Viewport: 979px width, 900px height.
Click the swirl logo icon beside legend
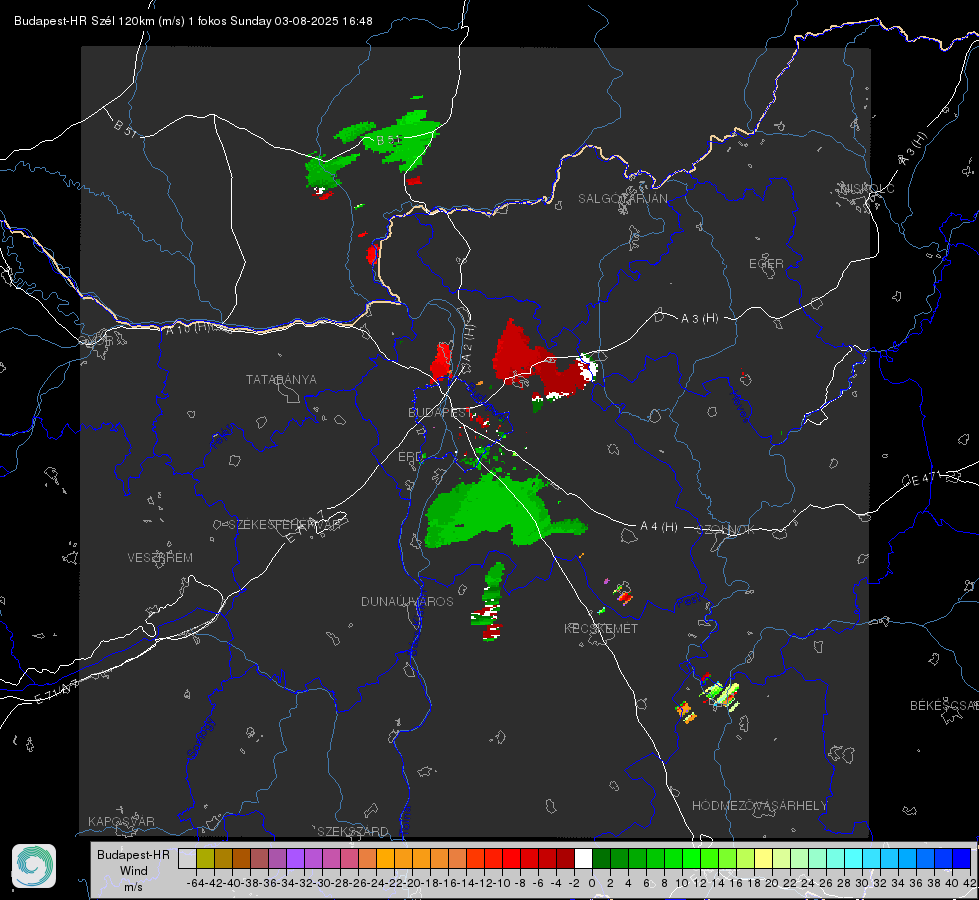(x=34, y=866)
